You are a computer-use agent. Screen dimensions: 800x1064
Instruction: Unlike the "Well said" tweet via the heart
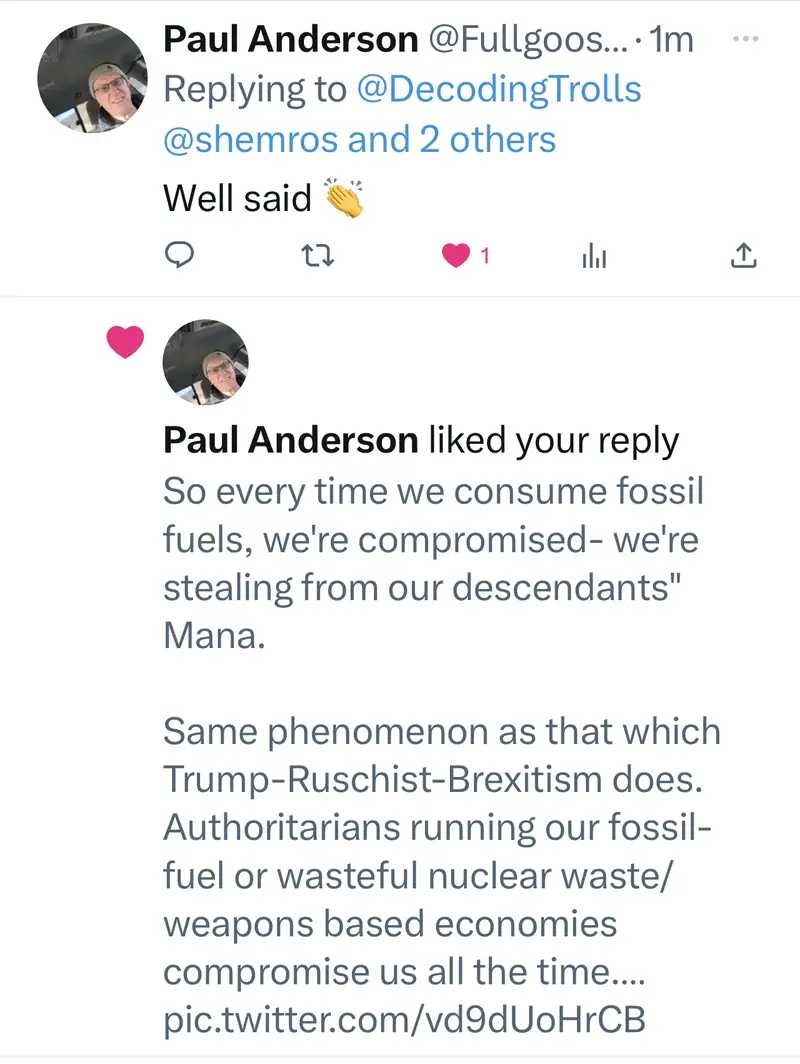pyautogui.click(x=456, y=257)
